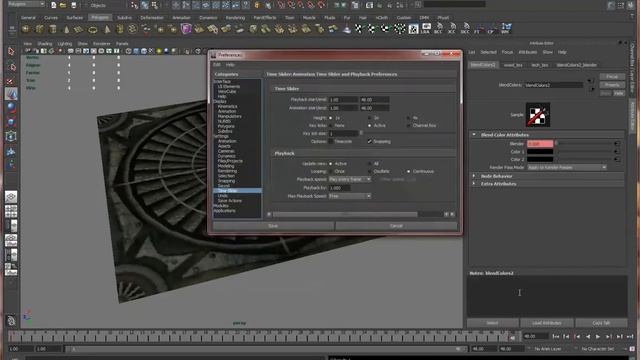Go to start of playback range
The image size is (640, 360).
click(556, 337)
